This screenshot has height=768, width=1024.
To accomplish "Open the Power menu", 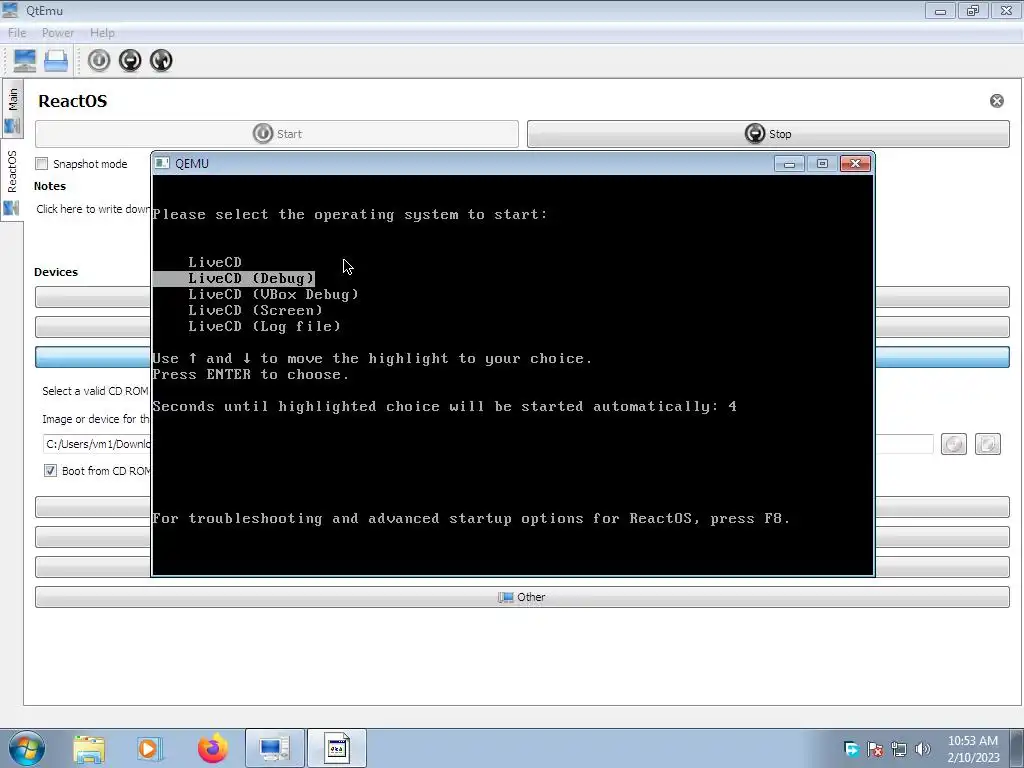I will 57,33.
